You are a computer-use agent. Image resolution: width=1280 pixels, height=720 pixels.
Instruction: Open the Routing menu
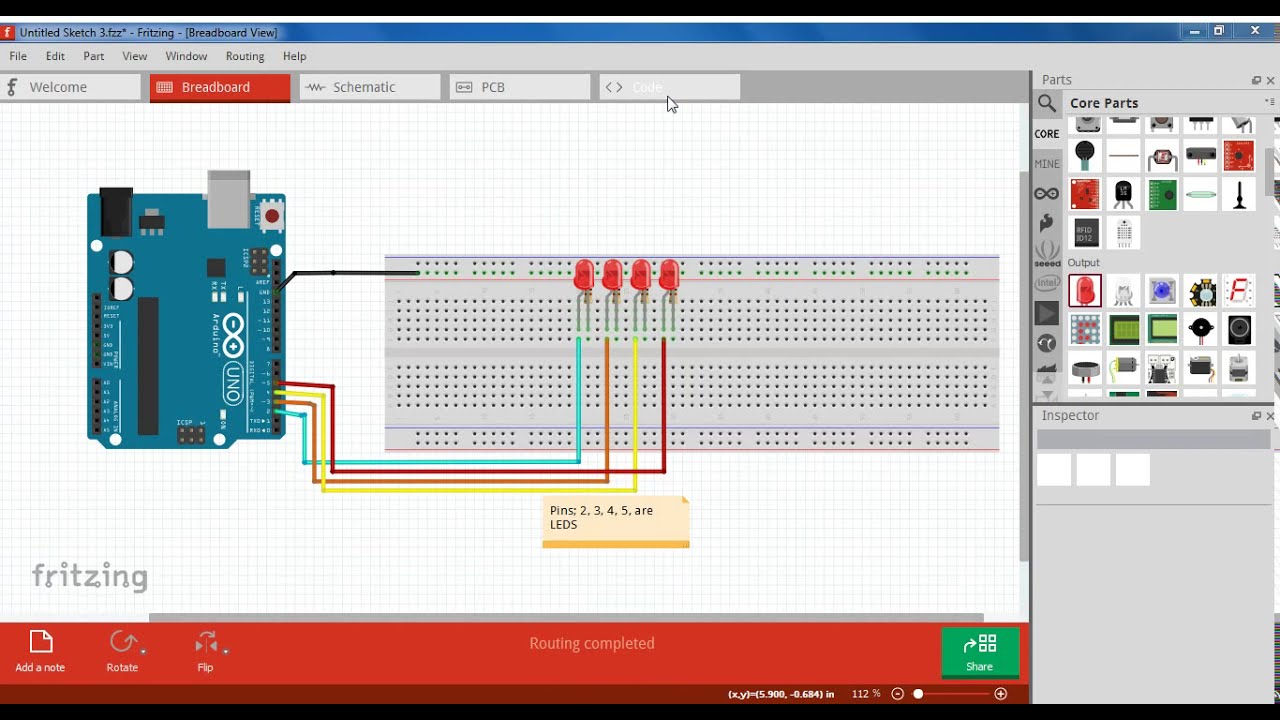(245, 56)
